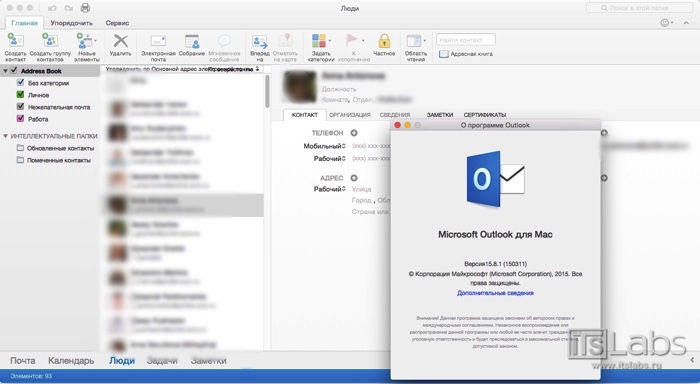Click the Follow Up (К исполнению) flag icon
This screenshot has height=384, width=700.
point(352,41)
